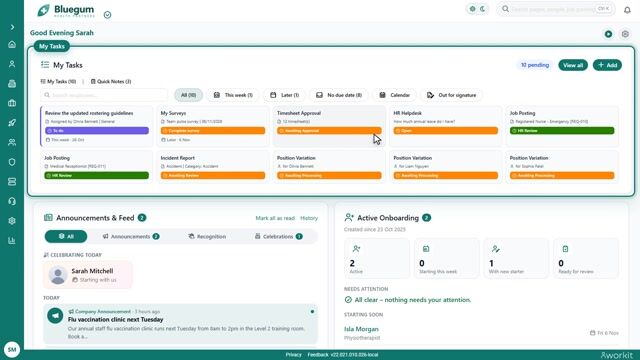Focus the global search field
Viewport: 640px width, 360px height.
(556, 9)
